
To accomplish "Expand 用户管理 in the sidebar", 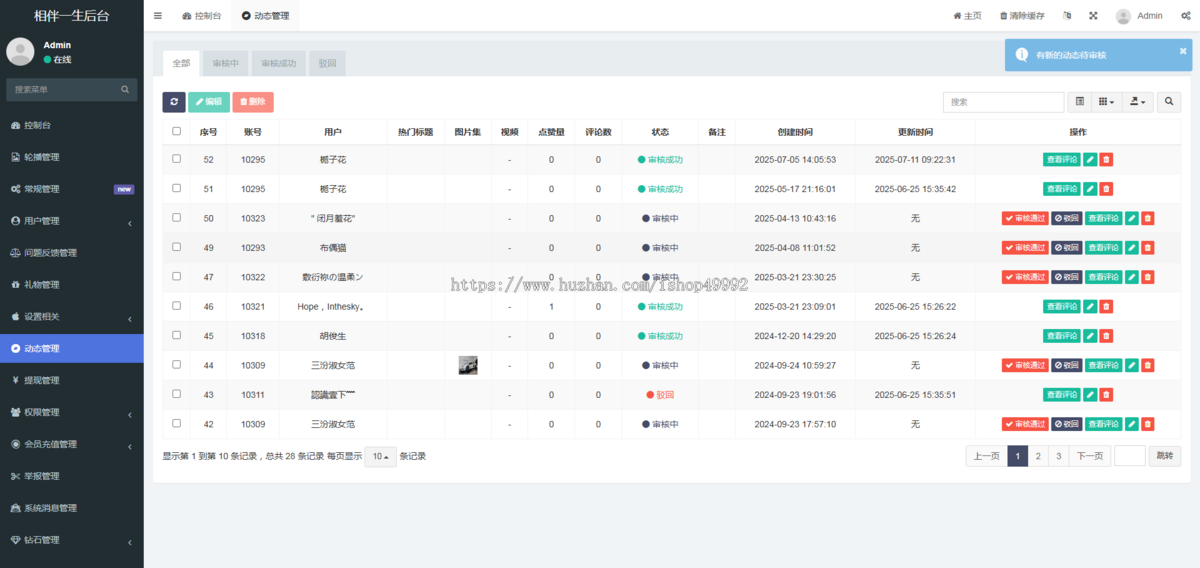I will tap(72, 221).
